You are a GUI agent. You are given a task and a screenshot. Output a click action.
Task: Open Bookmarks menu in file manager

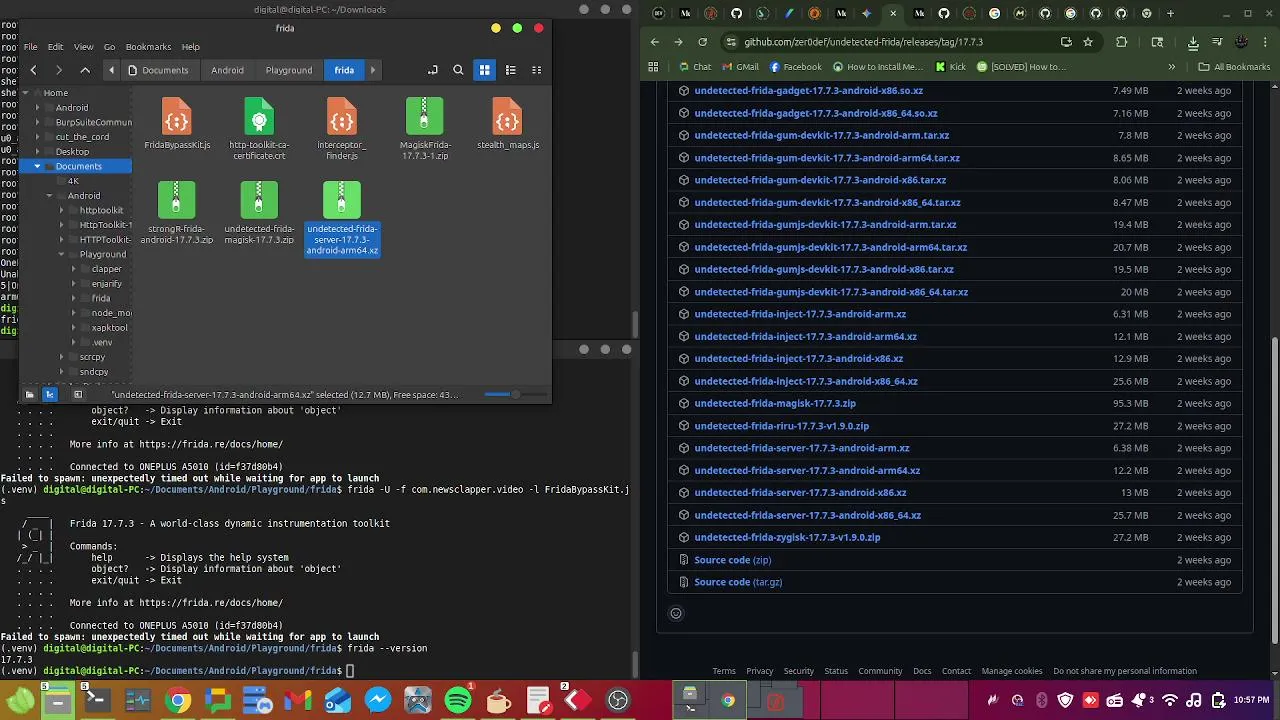point(148,46)
